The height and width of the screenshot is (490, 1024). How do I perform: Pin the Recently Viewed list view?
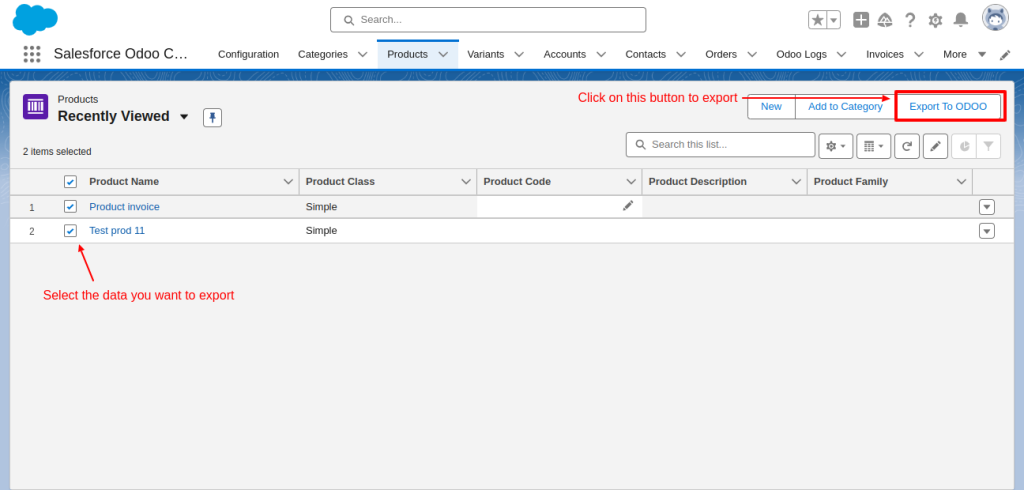(x=212, y=118)
